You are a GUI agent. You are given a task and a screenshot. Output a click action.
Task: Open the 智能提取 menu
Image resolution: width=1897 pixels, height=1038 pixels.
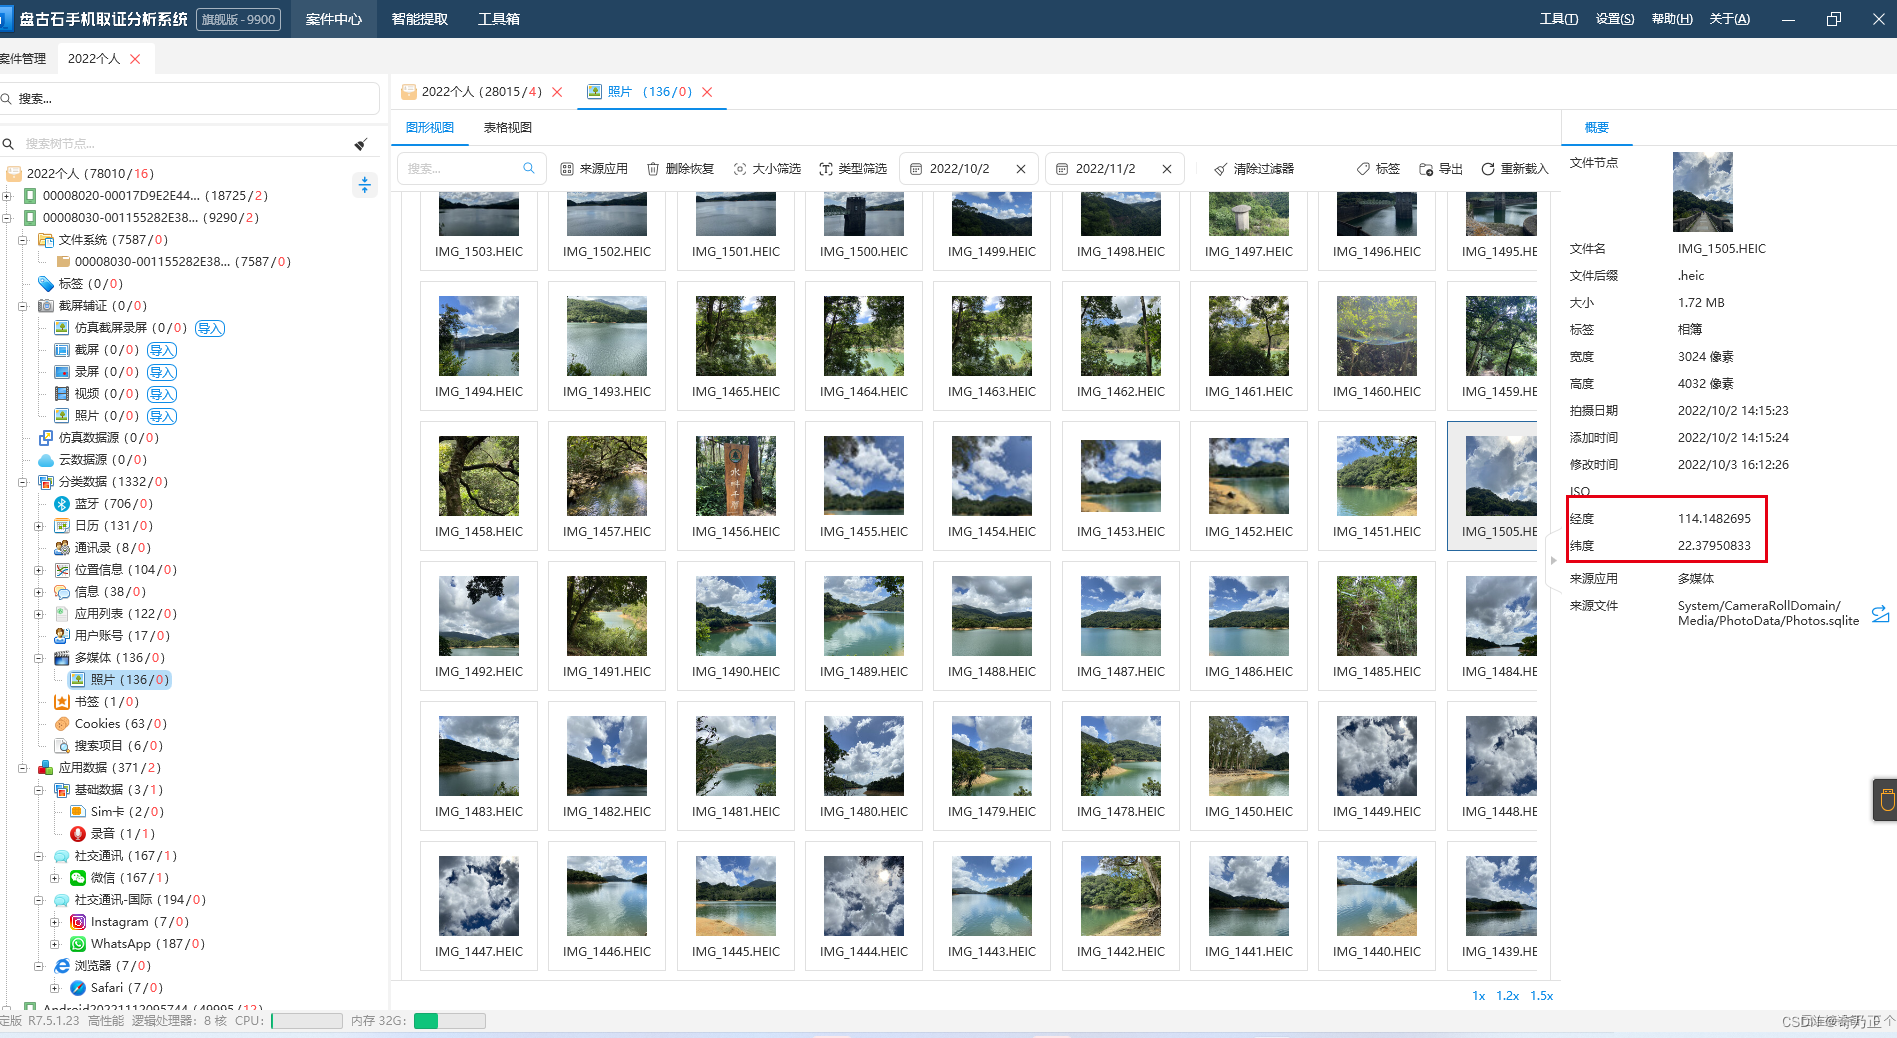[420, 19]
